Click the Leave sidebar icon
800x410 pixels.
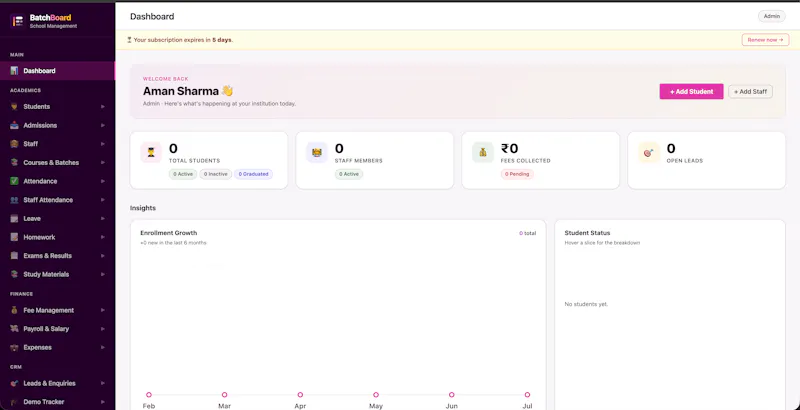click(x=14, y=218)
